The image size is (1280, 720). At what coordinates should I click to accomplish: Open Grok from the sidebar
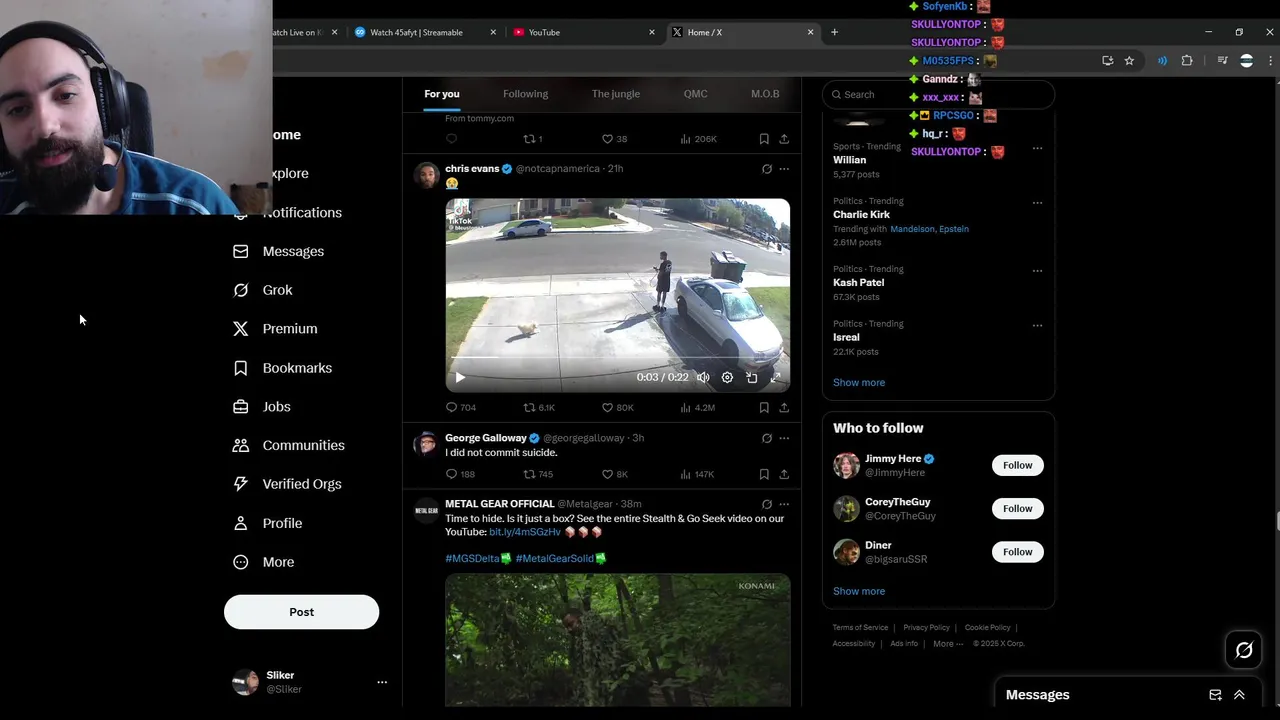(263, 290)
